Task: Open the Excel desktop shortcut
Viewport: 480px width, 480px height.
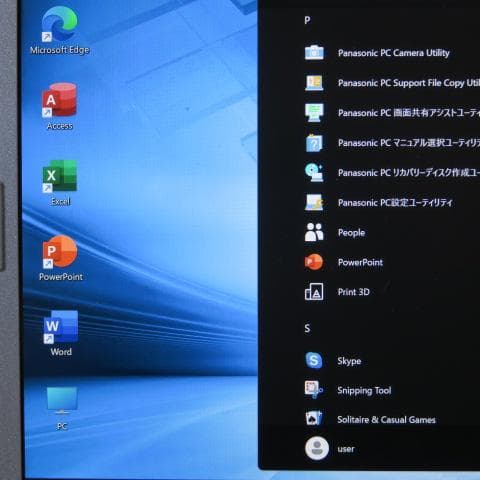Action: [60, 183]
